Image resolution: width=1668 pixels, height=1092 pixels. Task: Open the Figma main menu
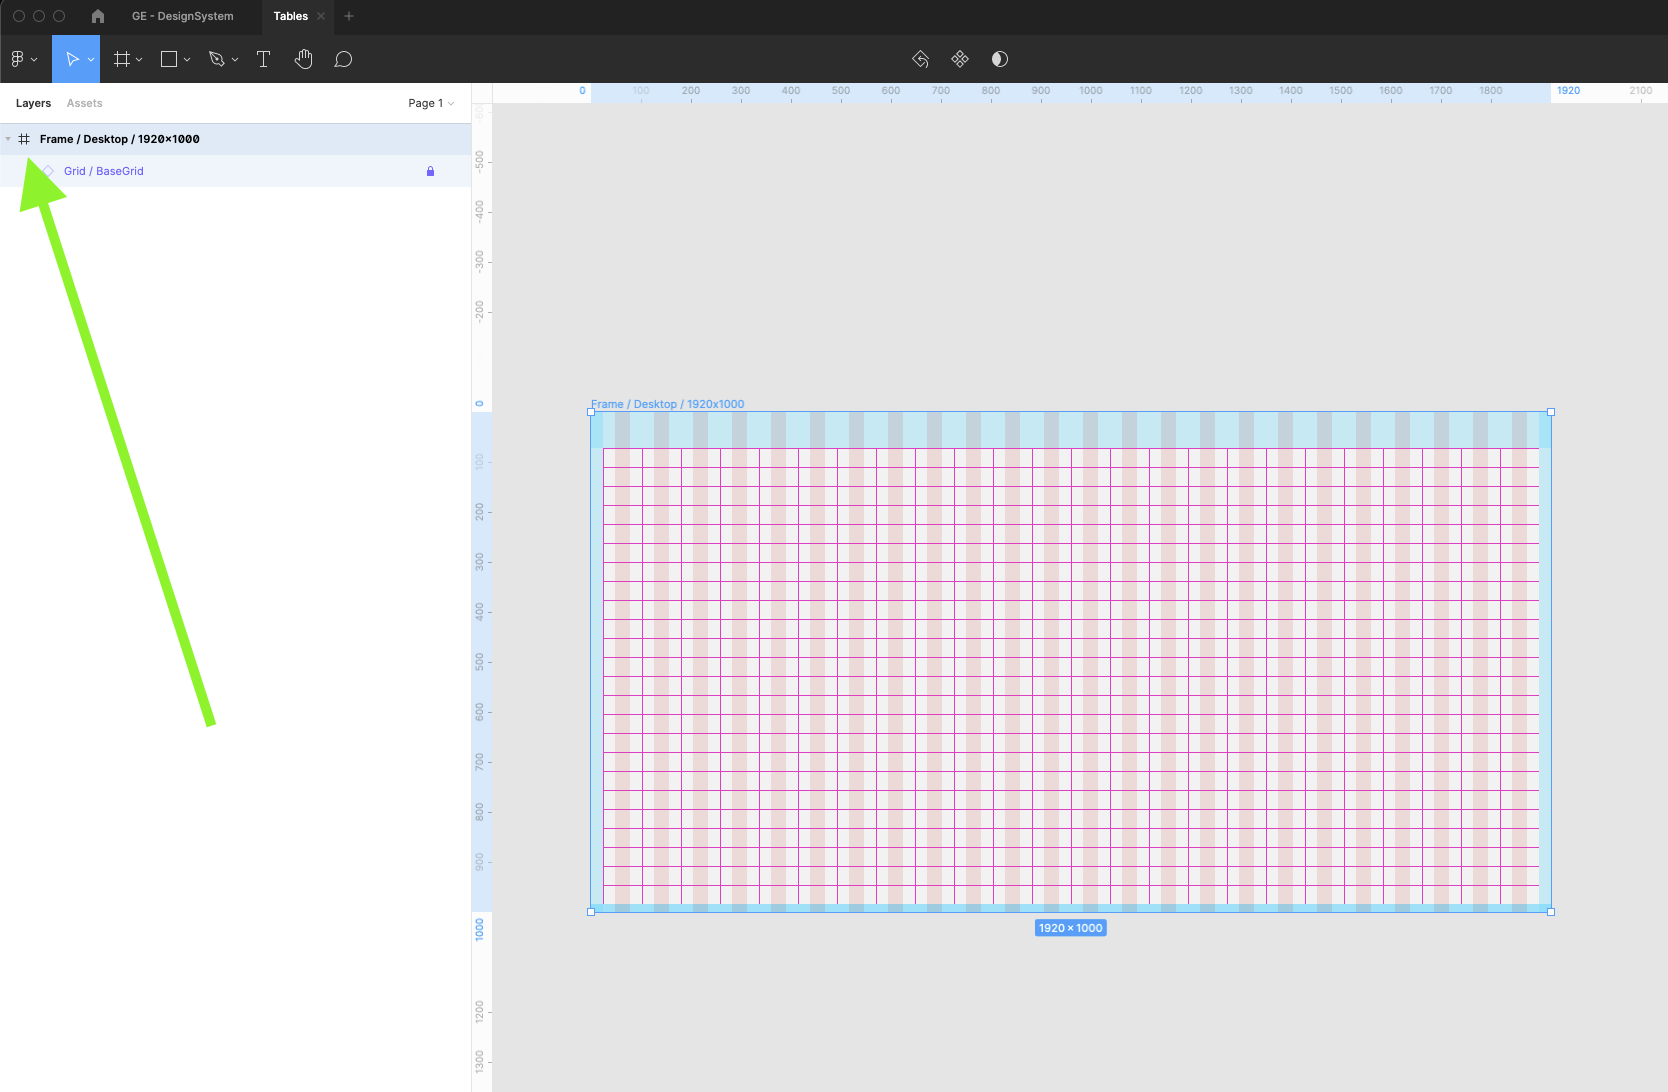pyautogui.click(x=23, y=60)
